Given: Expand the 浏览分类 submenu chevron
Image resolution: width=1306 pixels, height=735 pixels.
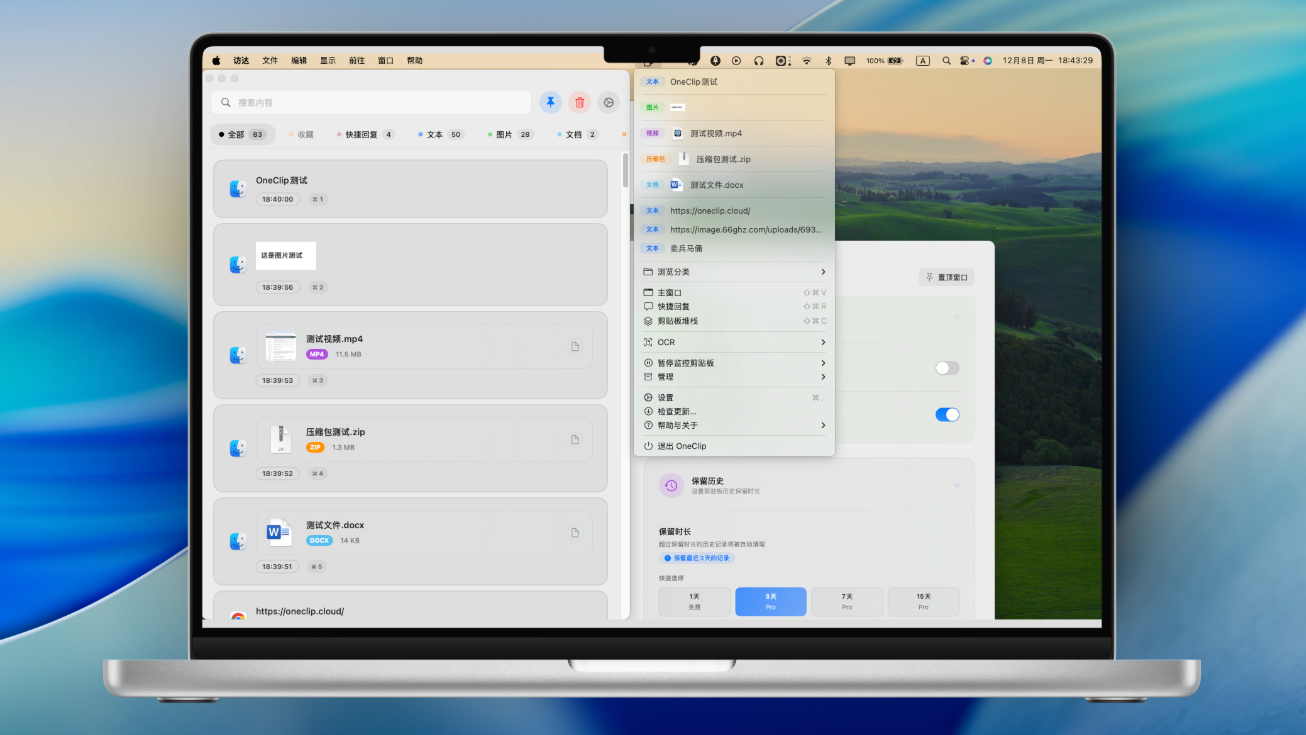Looking at the screenshot, I should coord(823,271).
